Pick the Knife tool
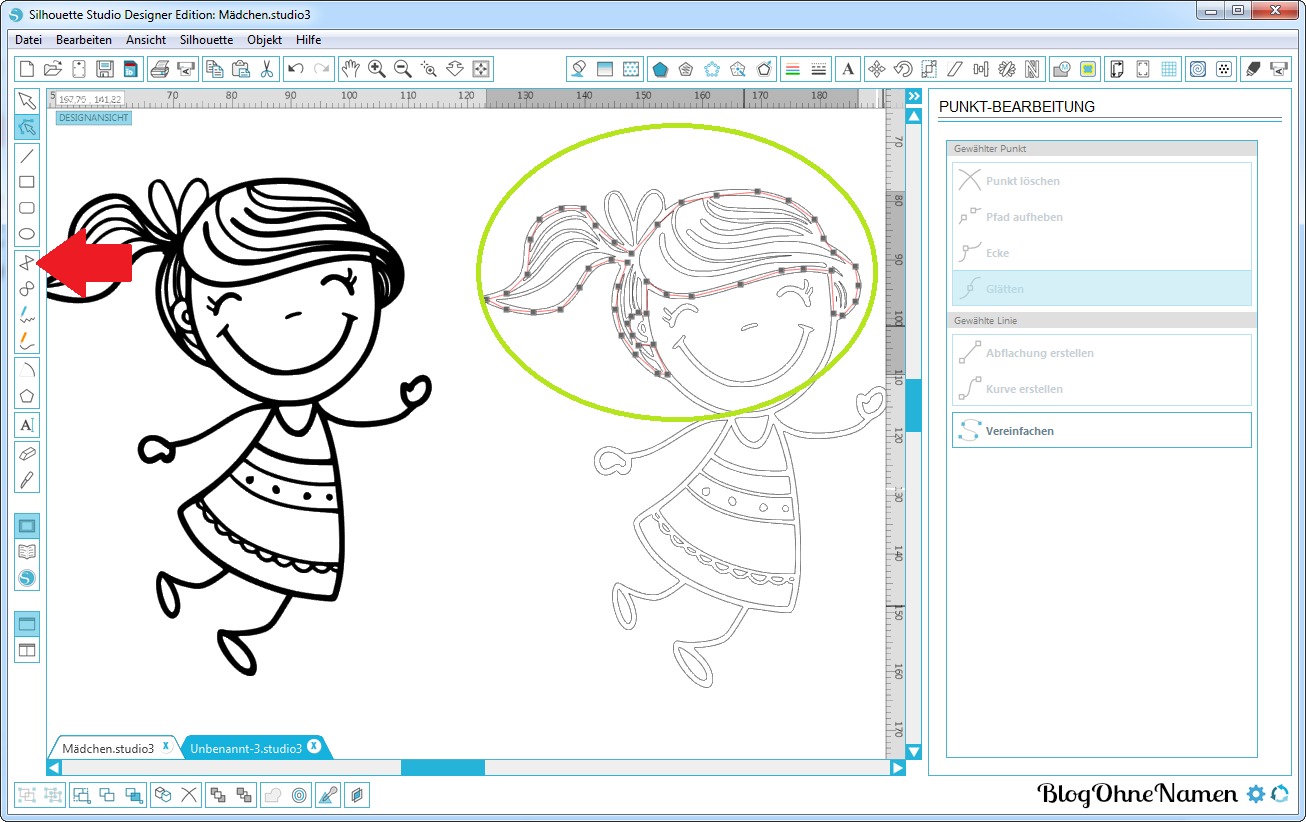The width and height of the screenshot is (1306, 822). click(x=27, y=479)
